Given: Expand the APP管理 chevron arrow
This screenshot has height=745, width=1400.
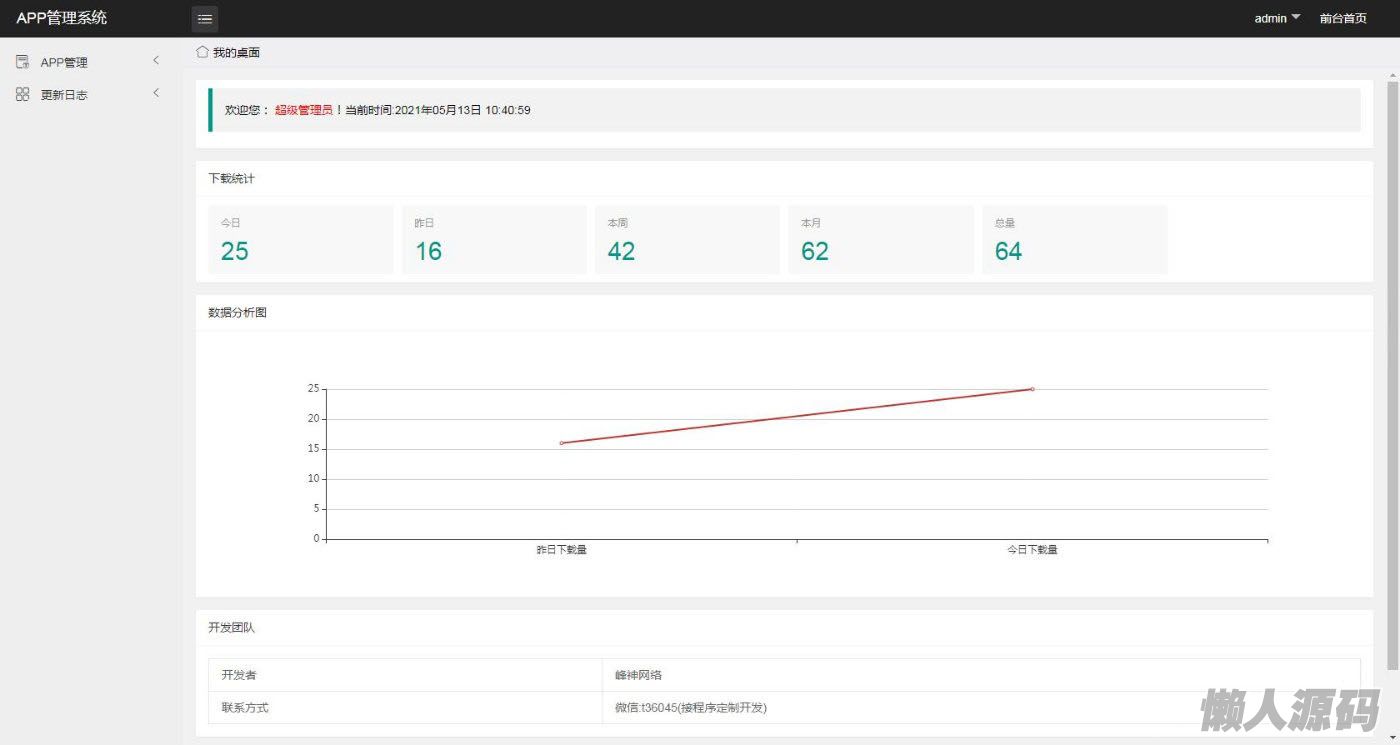Looking at the screenshot, I should pyautogui.click(x=156, y=61).
